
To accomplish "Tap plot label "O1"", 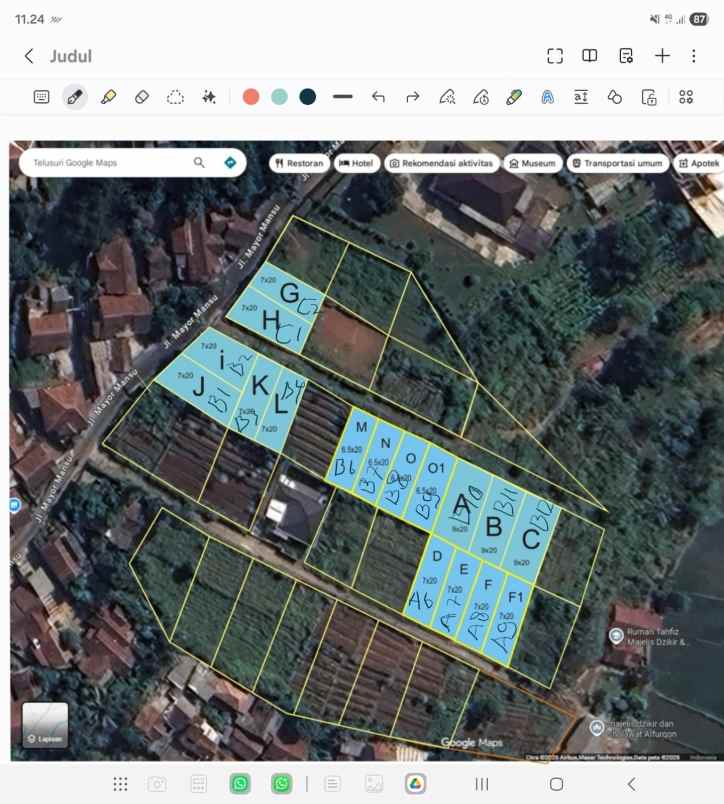I will pyautogui.click(x=436, y=468).
